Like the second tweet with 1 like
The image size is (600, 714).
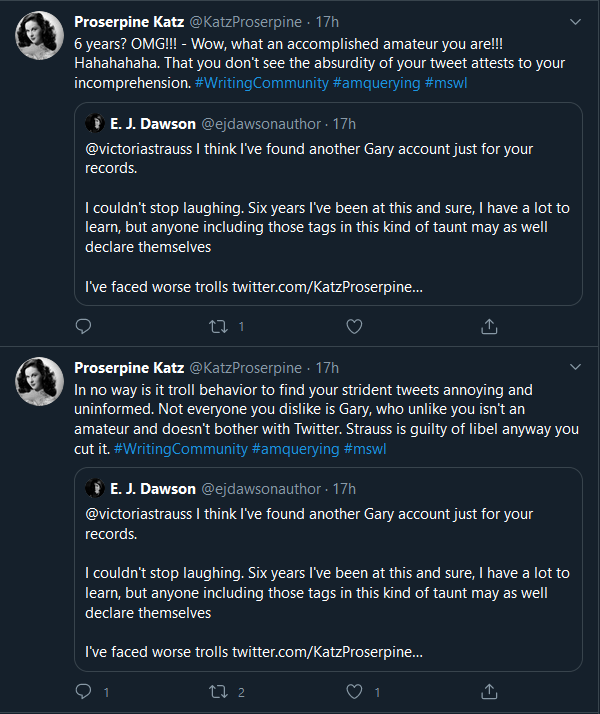tap(353, 691)
